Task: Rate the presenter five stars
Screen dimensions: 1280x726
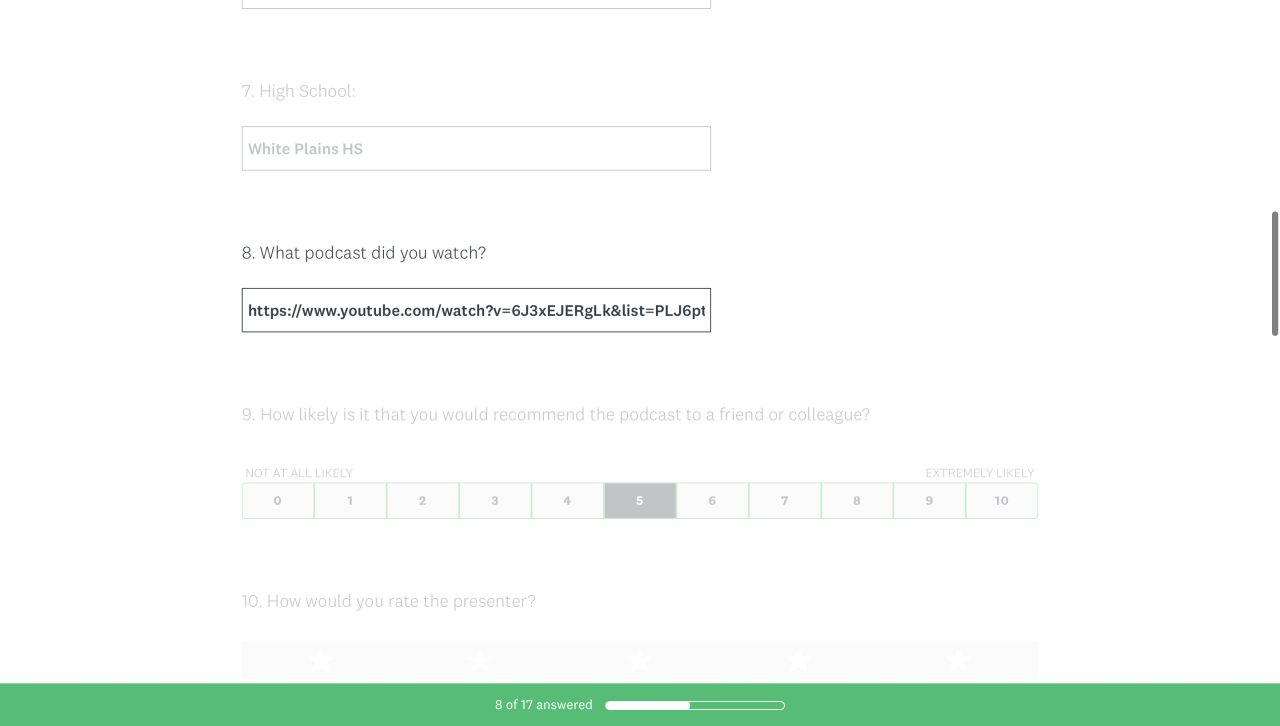Action: click(x=958, y=661)
